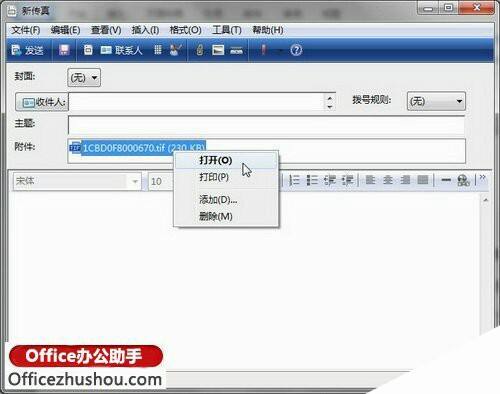Click the blue Help question mark icon
This screenshot has height=394, width=500.
pos(296,50)
